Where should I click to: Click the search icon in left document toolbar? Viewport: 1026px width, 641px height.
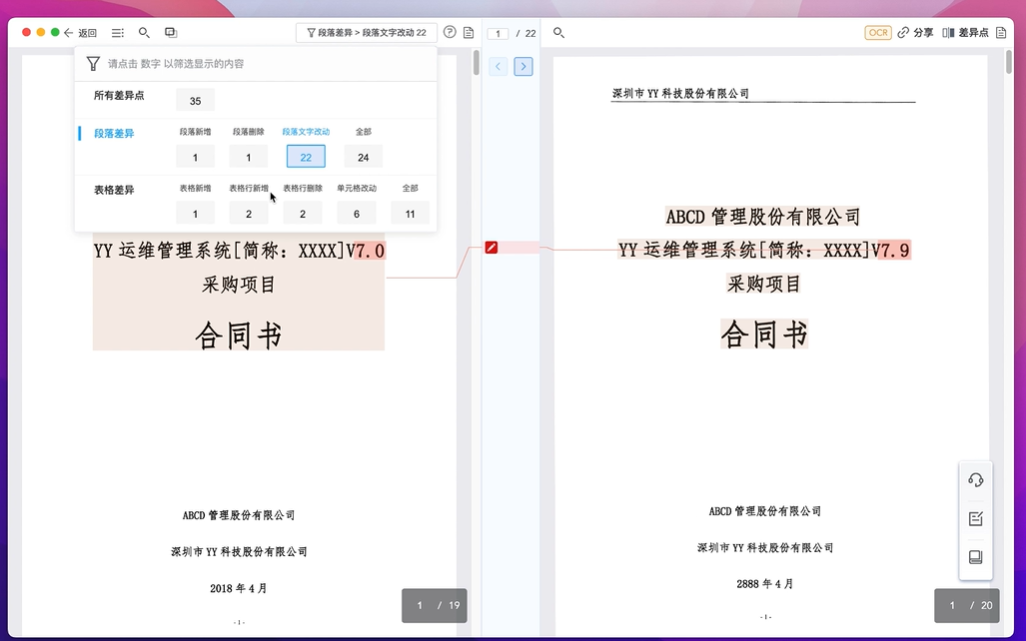[144, 33]
